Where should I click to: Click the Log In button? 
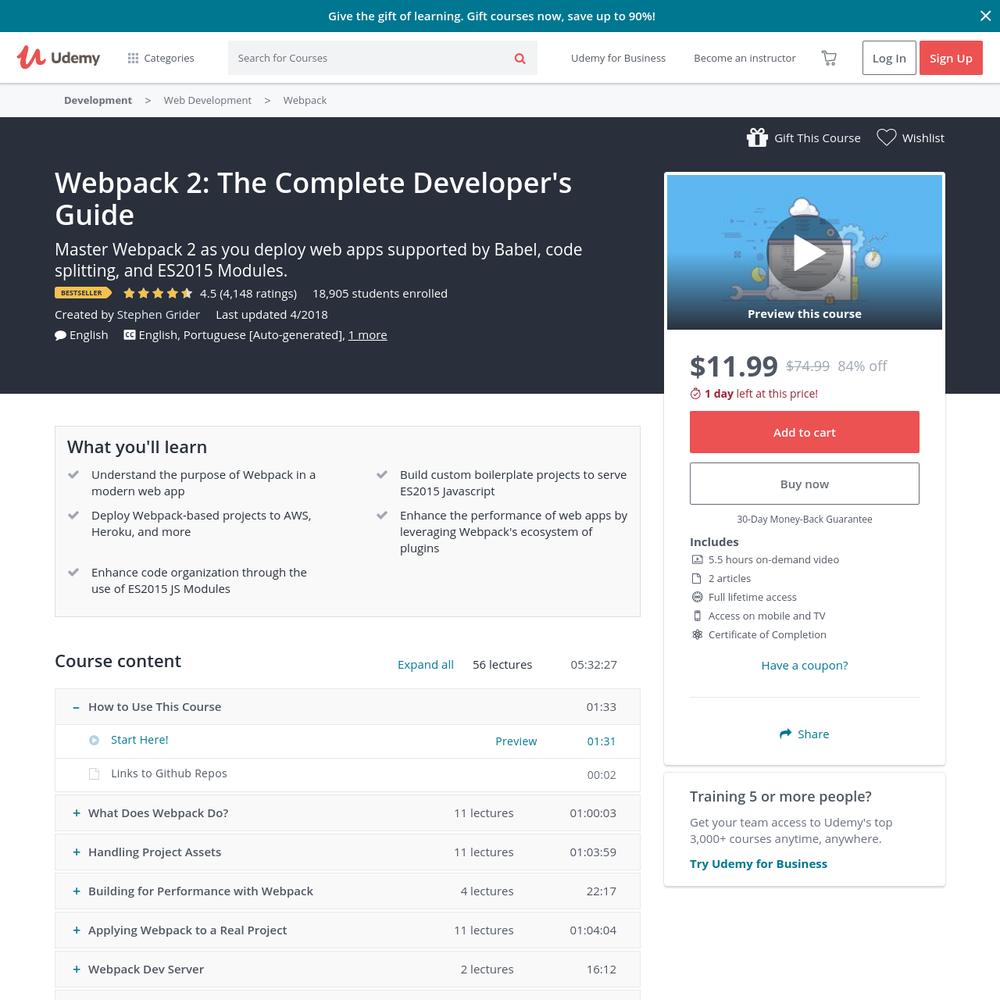[889, 58]
